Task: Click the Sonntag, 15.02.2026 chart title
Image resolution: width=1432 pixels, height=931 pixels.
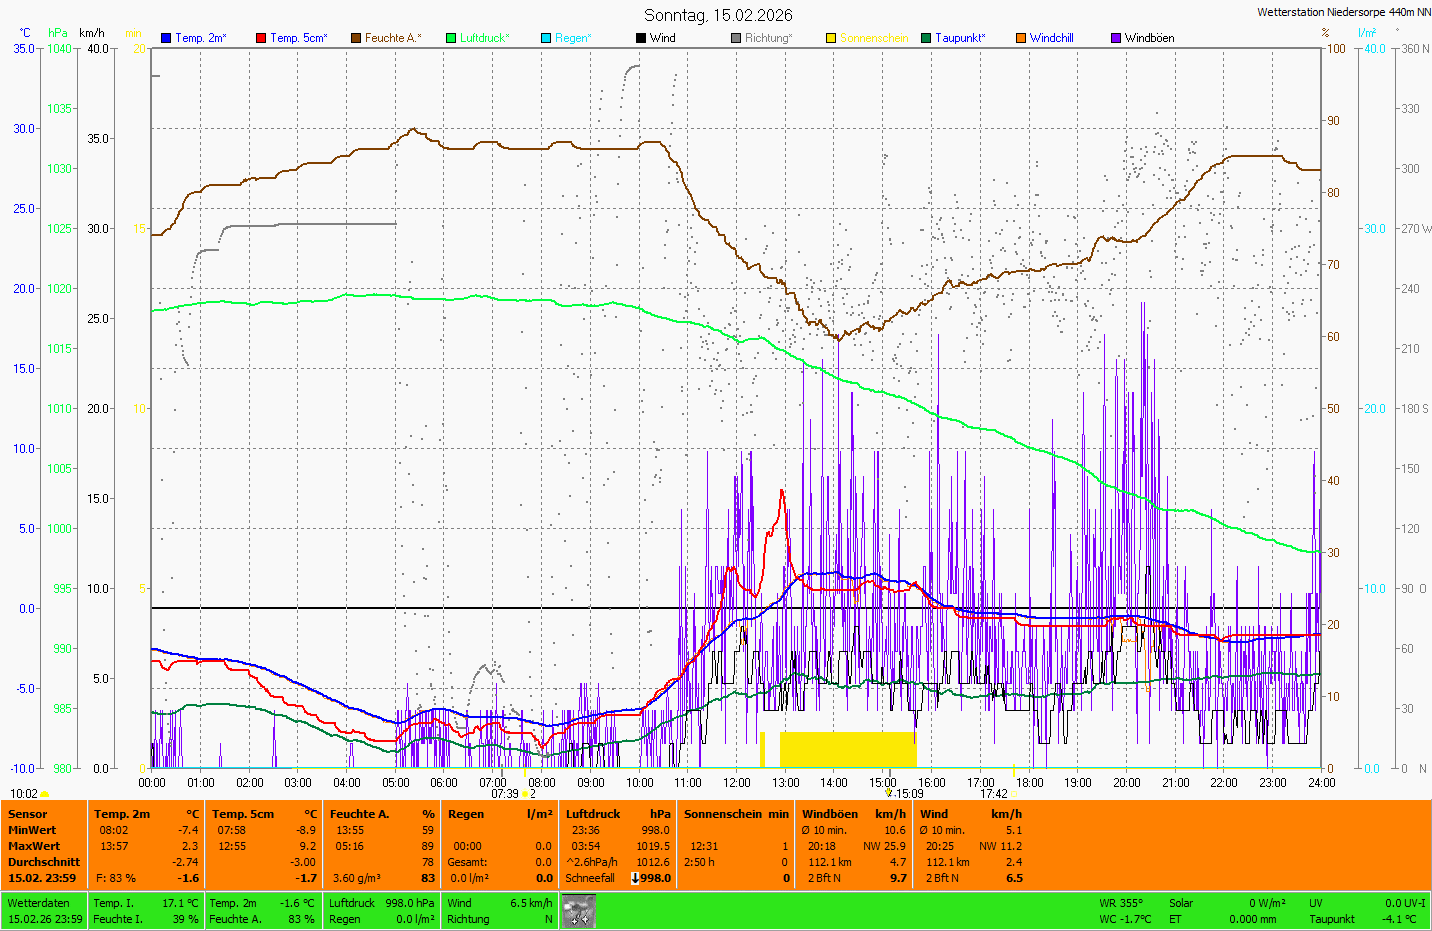Action: (718, 15)
